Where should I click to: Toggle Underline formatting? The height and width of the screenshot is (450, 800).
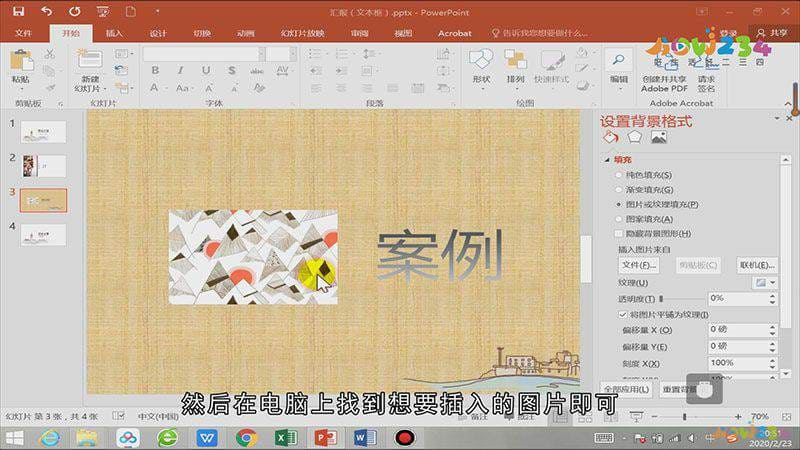(x=206, y=70)
